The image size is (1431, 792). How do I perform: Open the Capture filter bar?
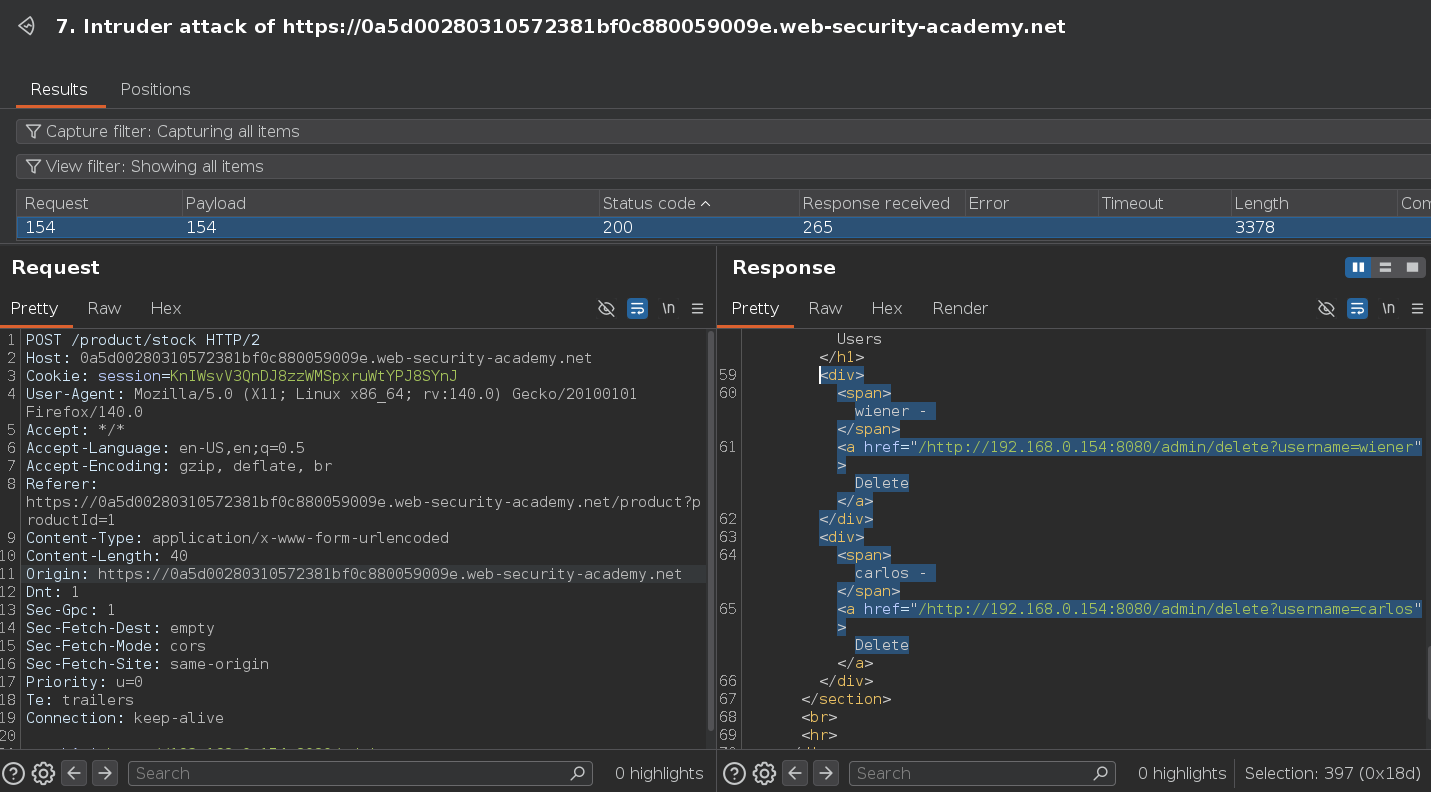coord(723,131)
